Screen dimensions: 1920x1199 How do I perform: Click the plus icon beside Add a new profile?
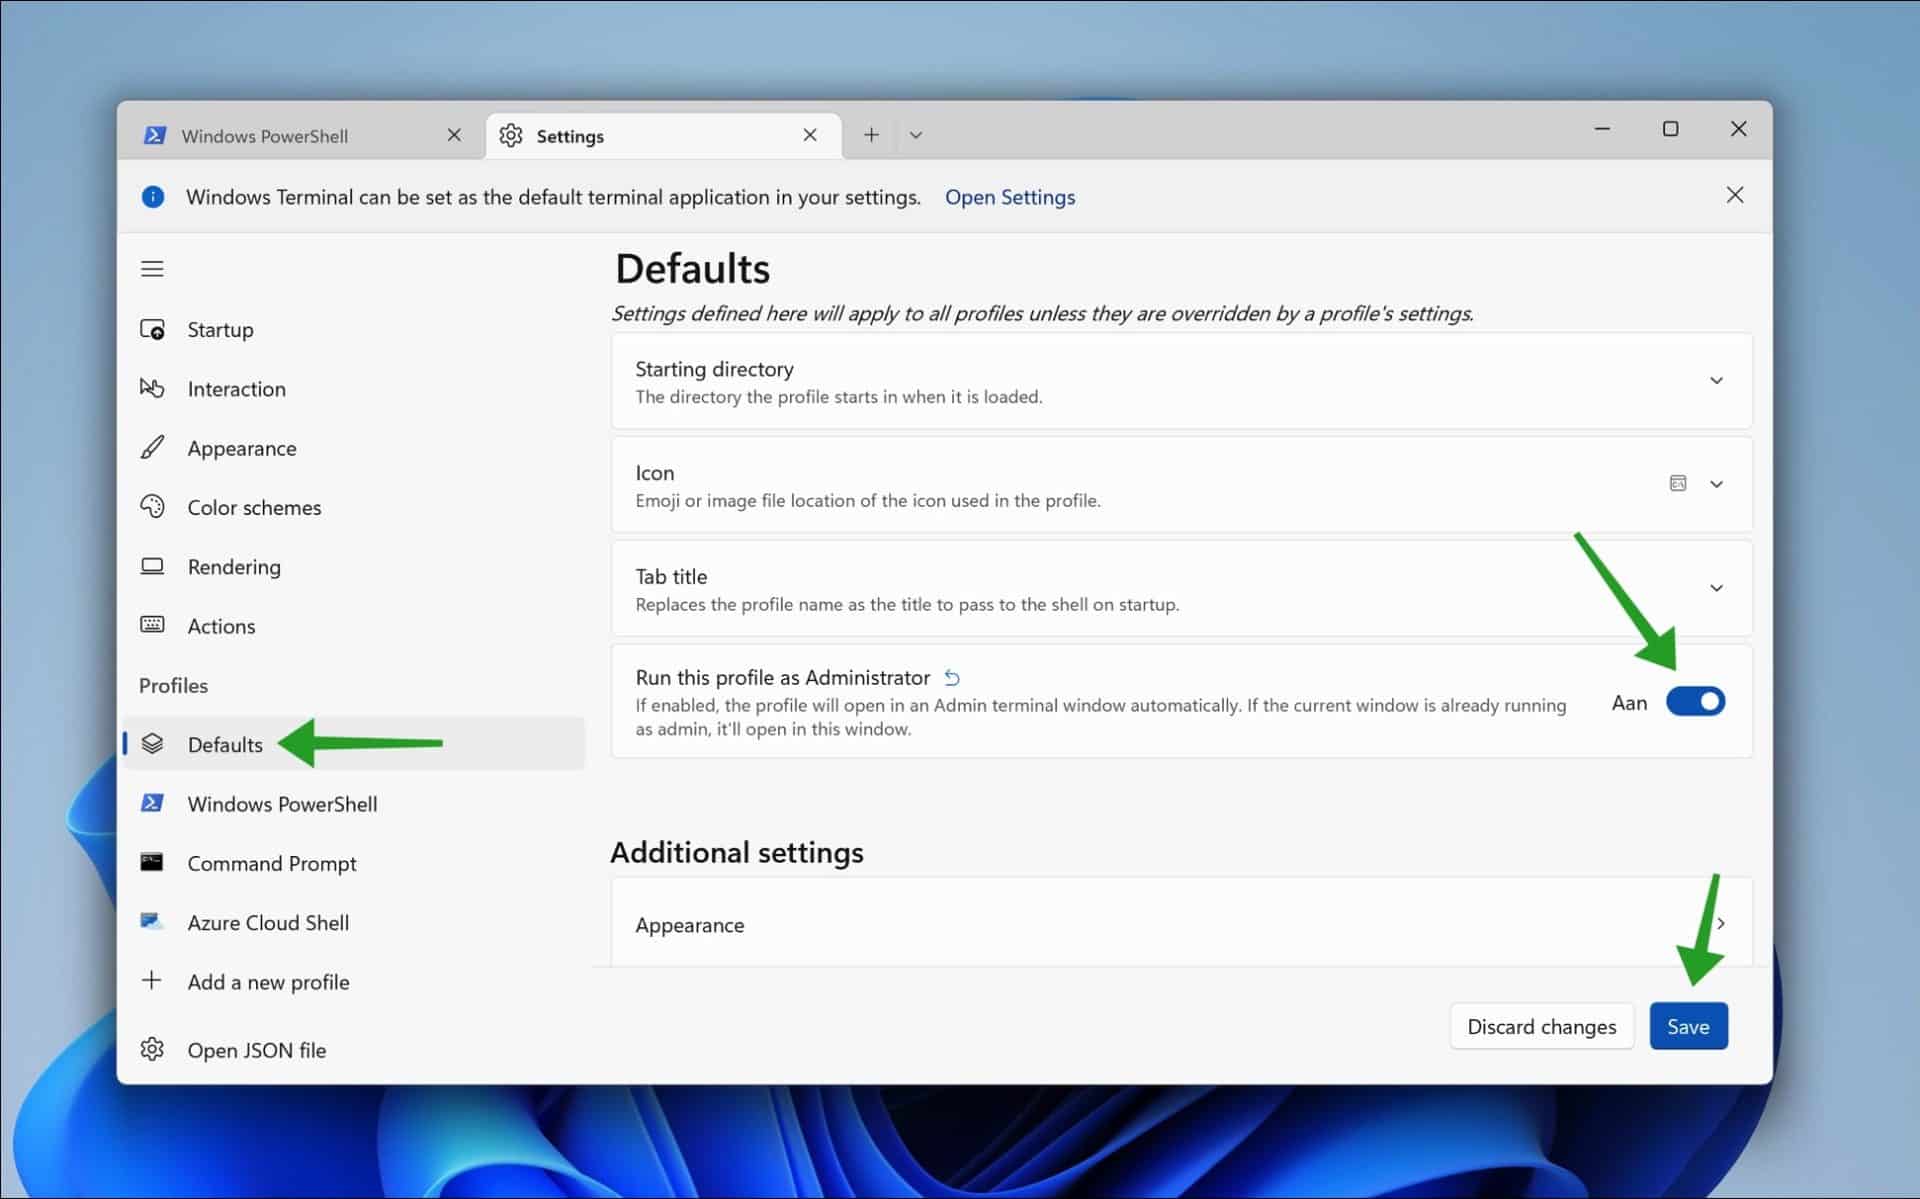pos(152,980)
